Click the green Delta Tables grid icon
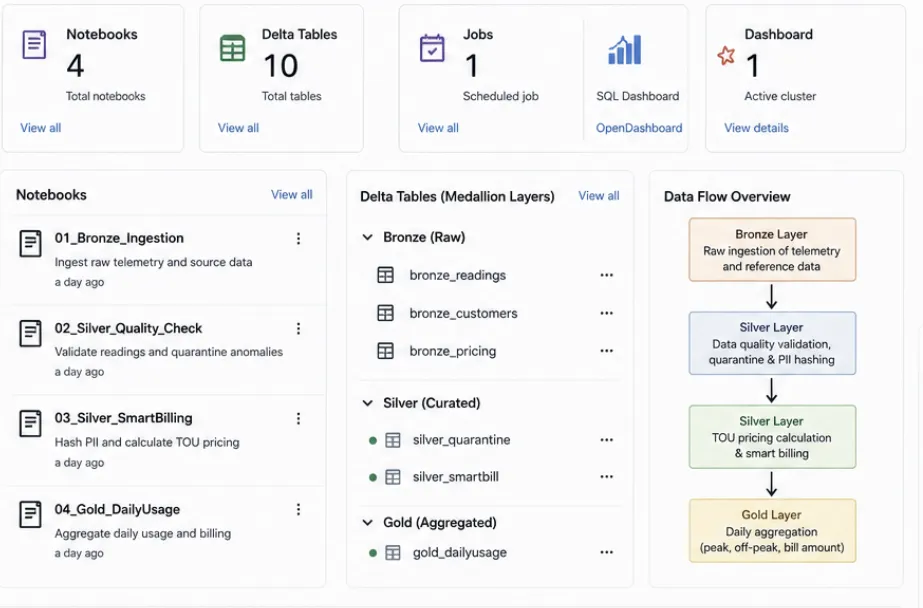923x608 pixels. click(x=233, y=48)
